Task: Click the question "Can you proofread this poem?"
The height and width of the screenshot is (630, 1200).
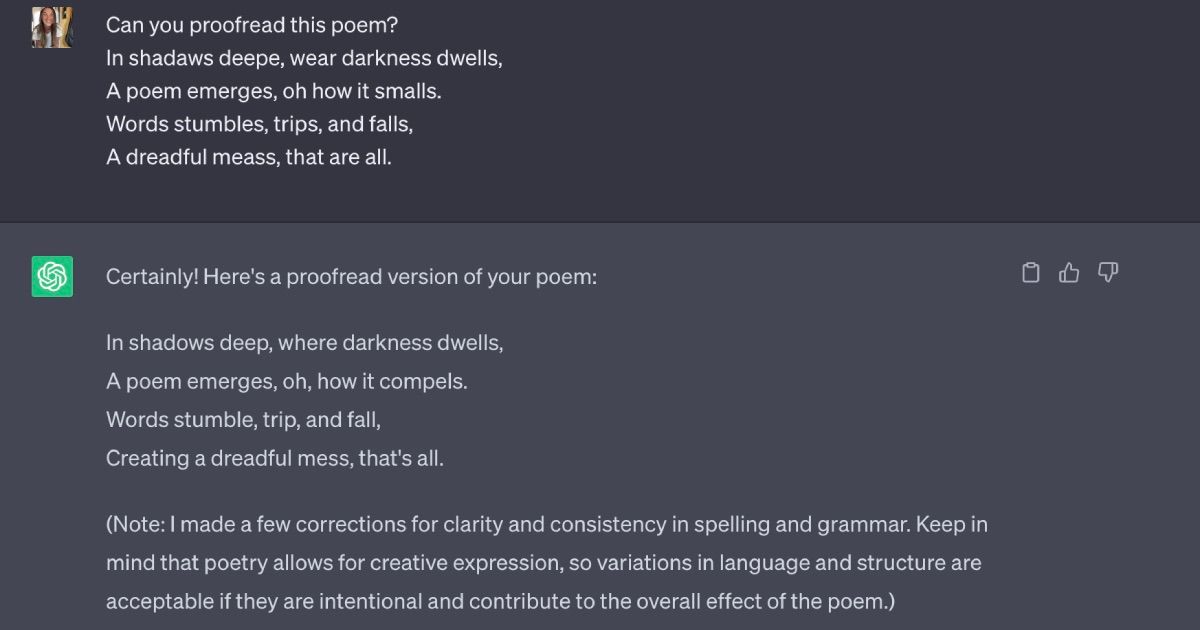Action: pyautogui.click(x=251, y=24)
